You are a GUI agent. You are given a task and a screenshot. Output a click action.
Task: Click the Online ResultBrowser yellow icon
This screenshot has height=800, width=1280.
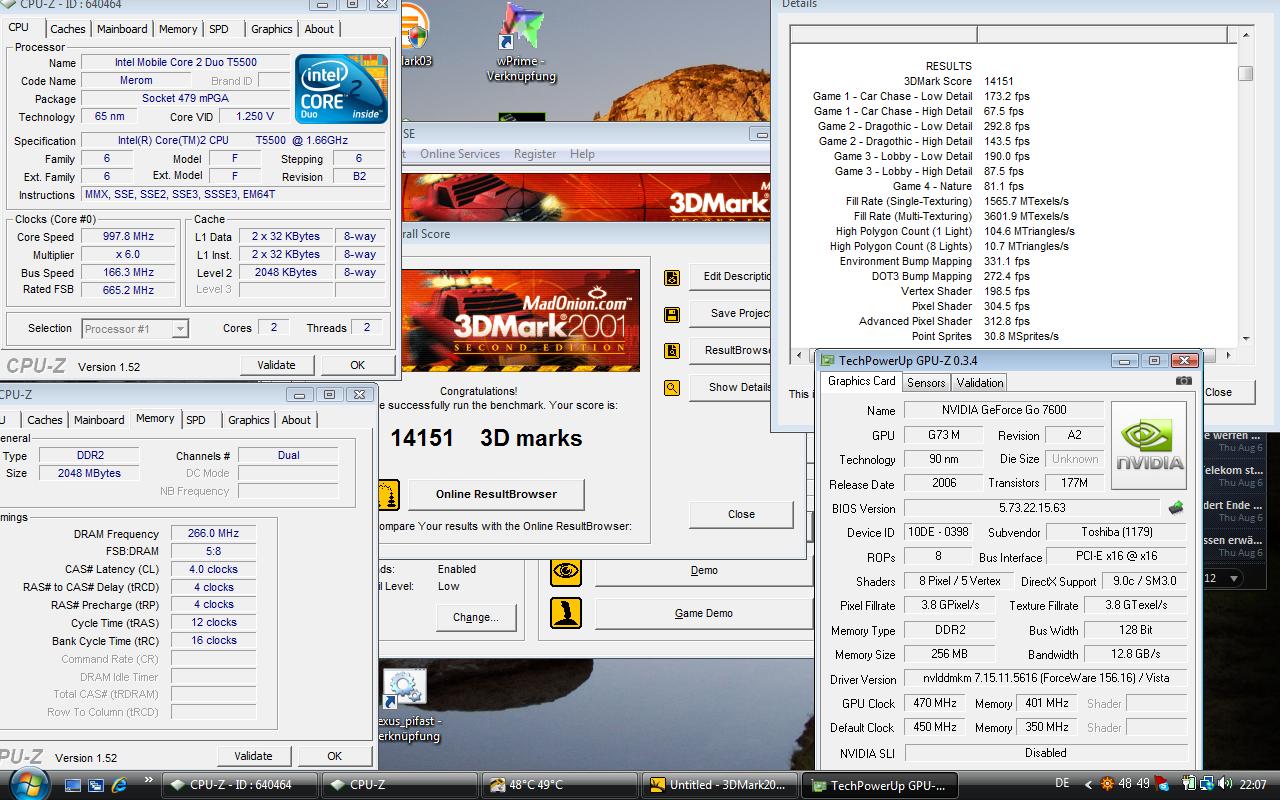pyautogui.click(x=389, y=494)
